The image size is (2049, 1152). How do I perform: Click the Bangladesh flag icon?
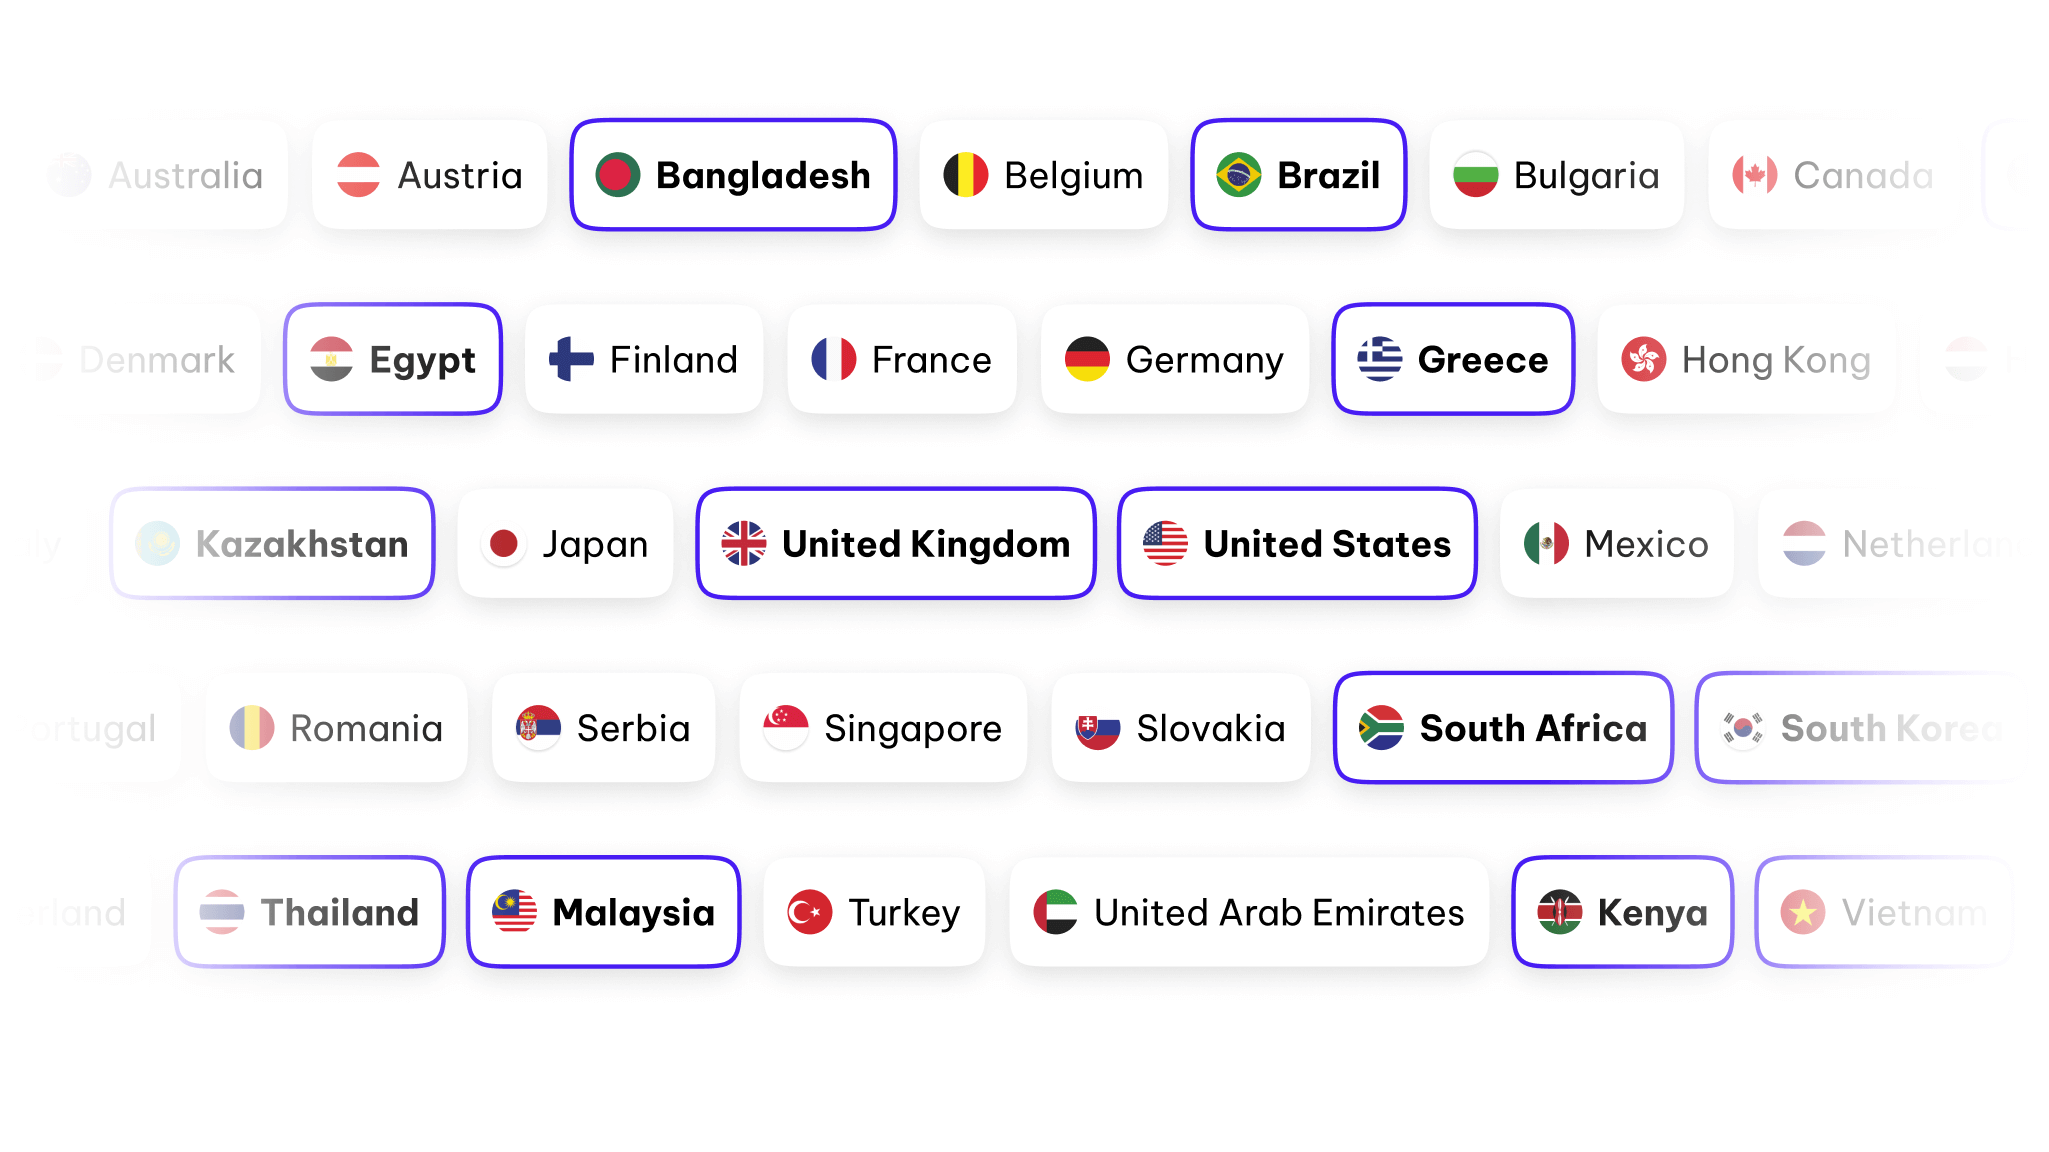pyautogui.click(x=618, y=175)
